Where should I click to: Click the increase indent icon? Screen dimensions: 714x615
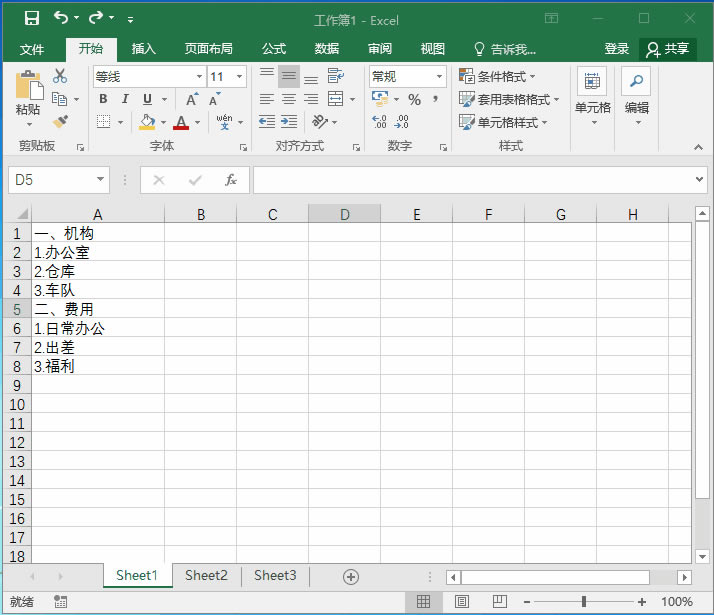tap(291, 122)
